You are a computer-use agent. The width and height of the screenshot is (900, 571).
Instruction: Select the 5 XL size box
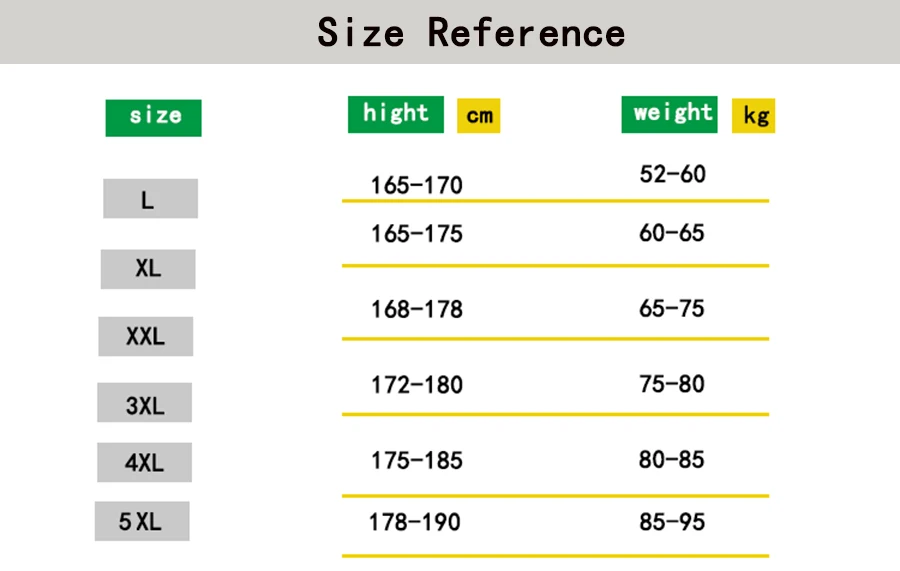142,521
